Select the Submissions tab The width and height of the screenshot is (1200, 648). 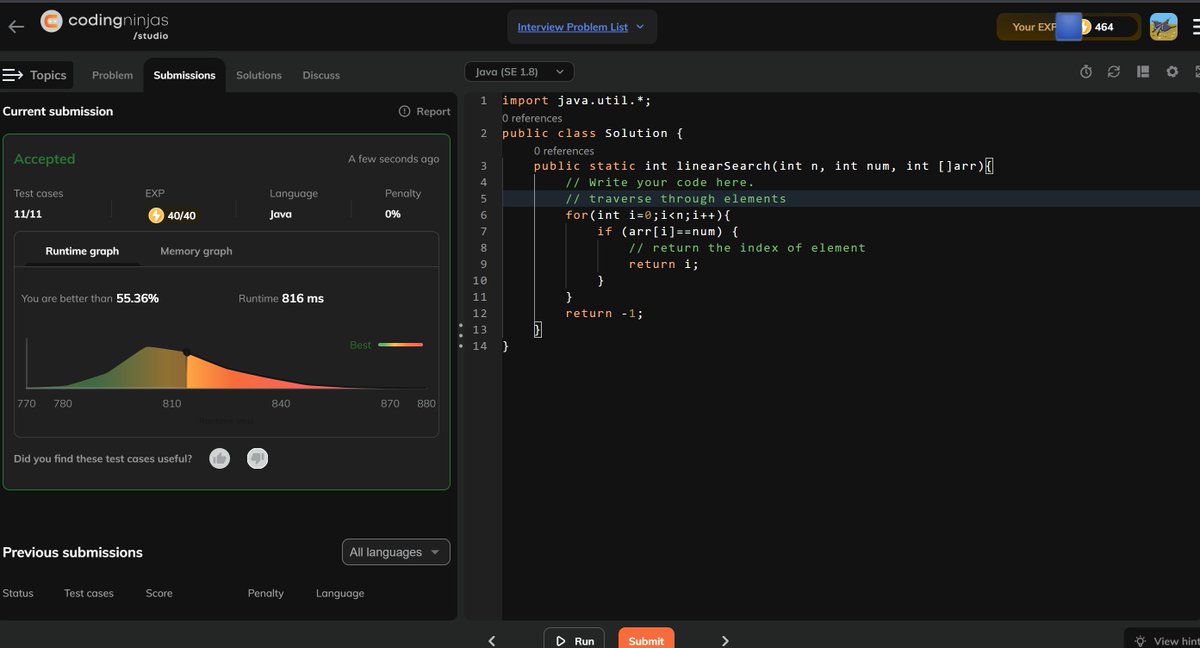[x=184, y=75]
